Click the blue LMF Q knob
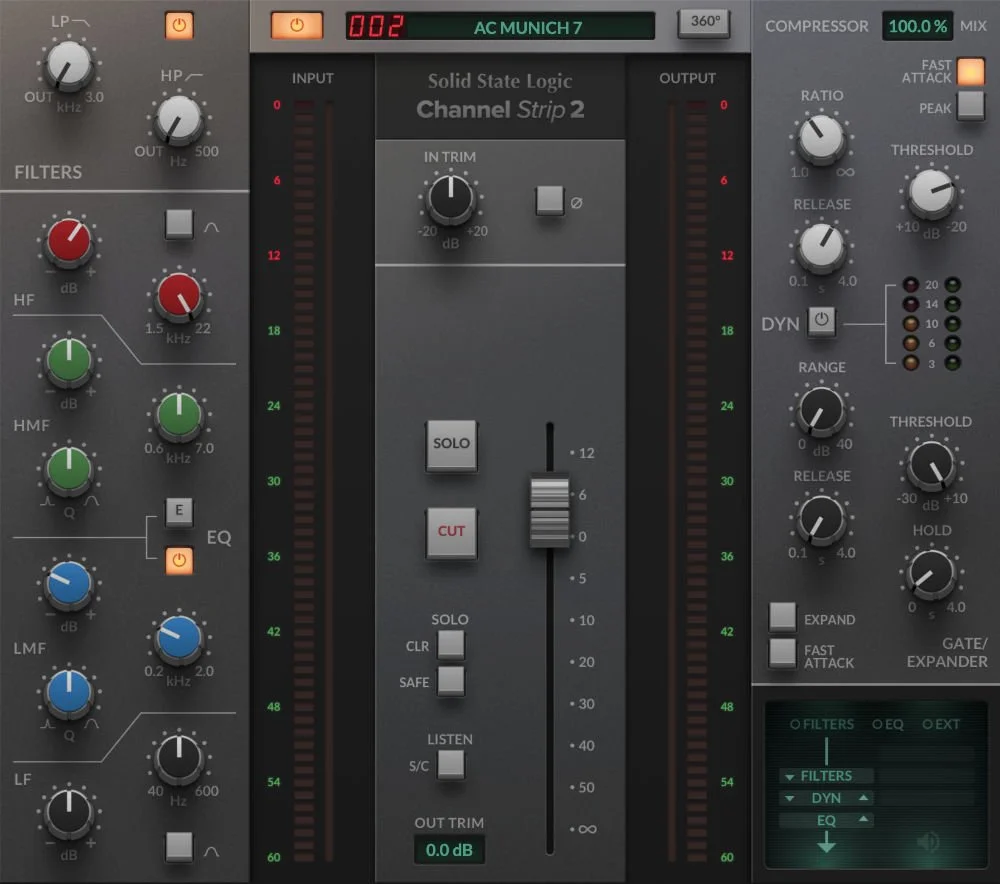Image resolution: width=1000 pixels, height=884 pixels. point(69,691)
